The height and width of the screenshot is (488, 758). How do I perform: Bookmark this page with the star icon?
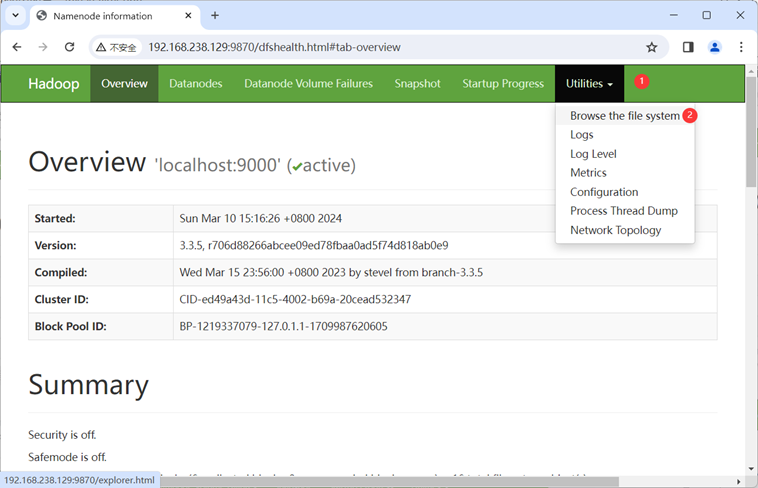pos(652,47)
